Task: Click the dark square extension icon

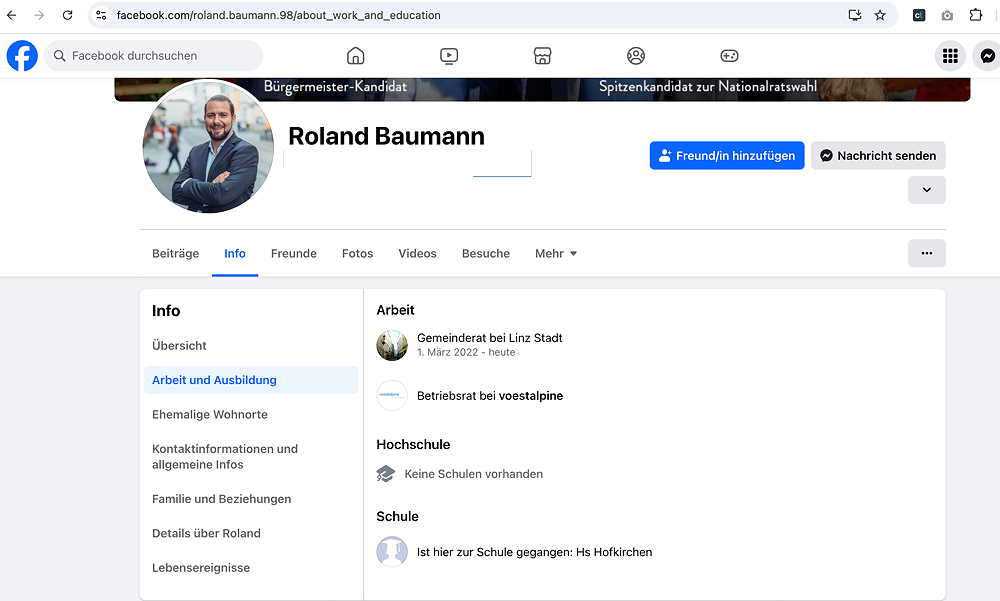Action: pos(919,15)
